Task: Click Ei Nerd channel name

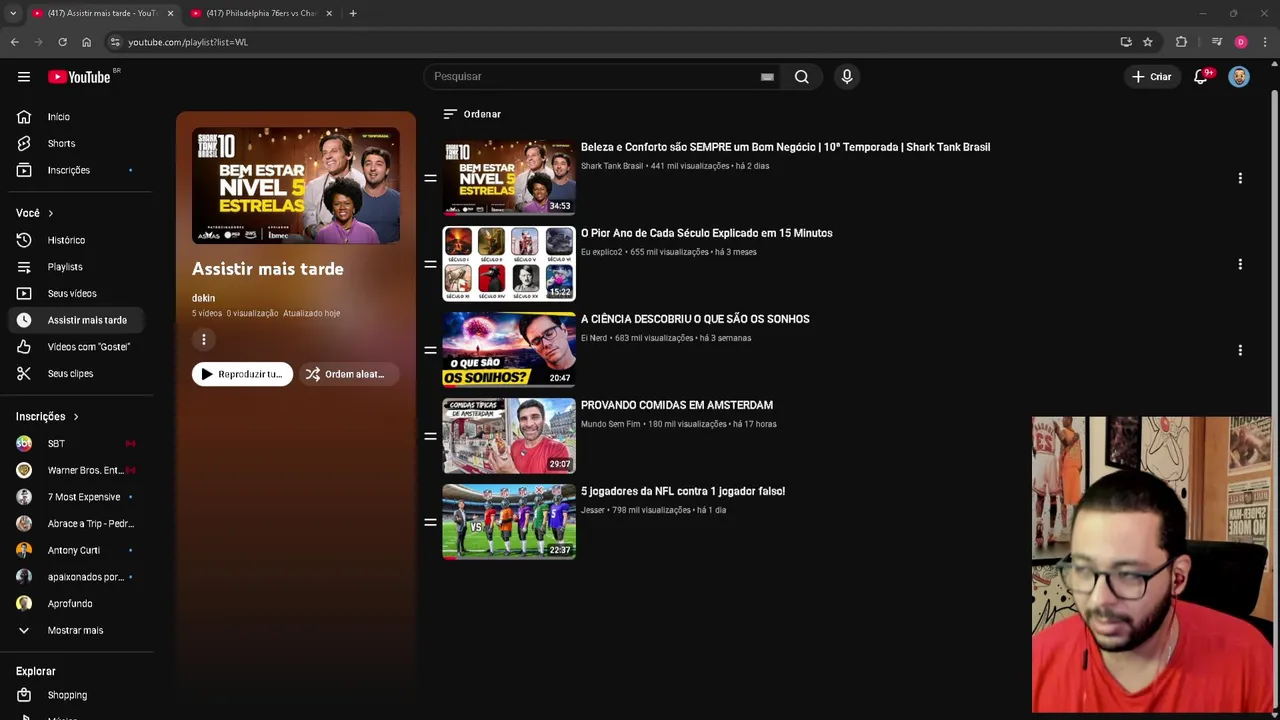Action: pos(594,338)
